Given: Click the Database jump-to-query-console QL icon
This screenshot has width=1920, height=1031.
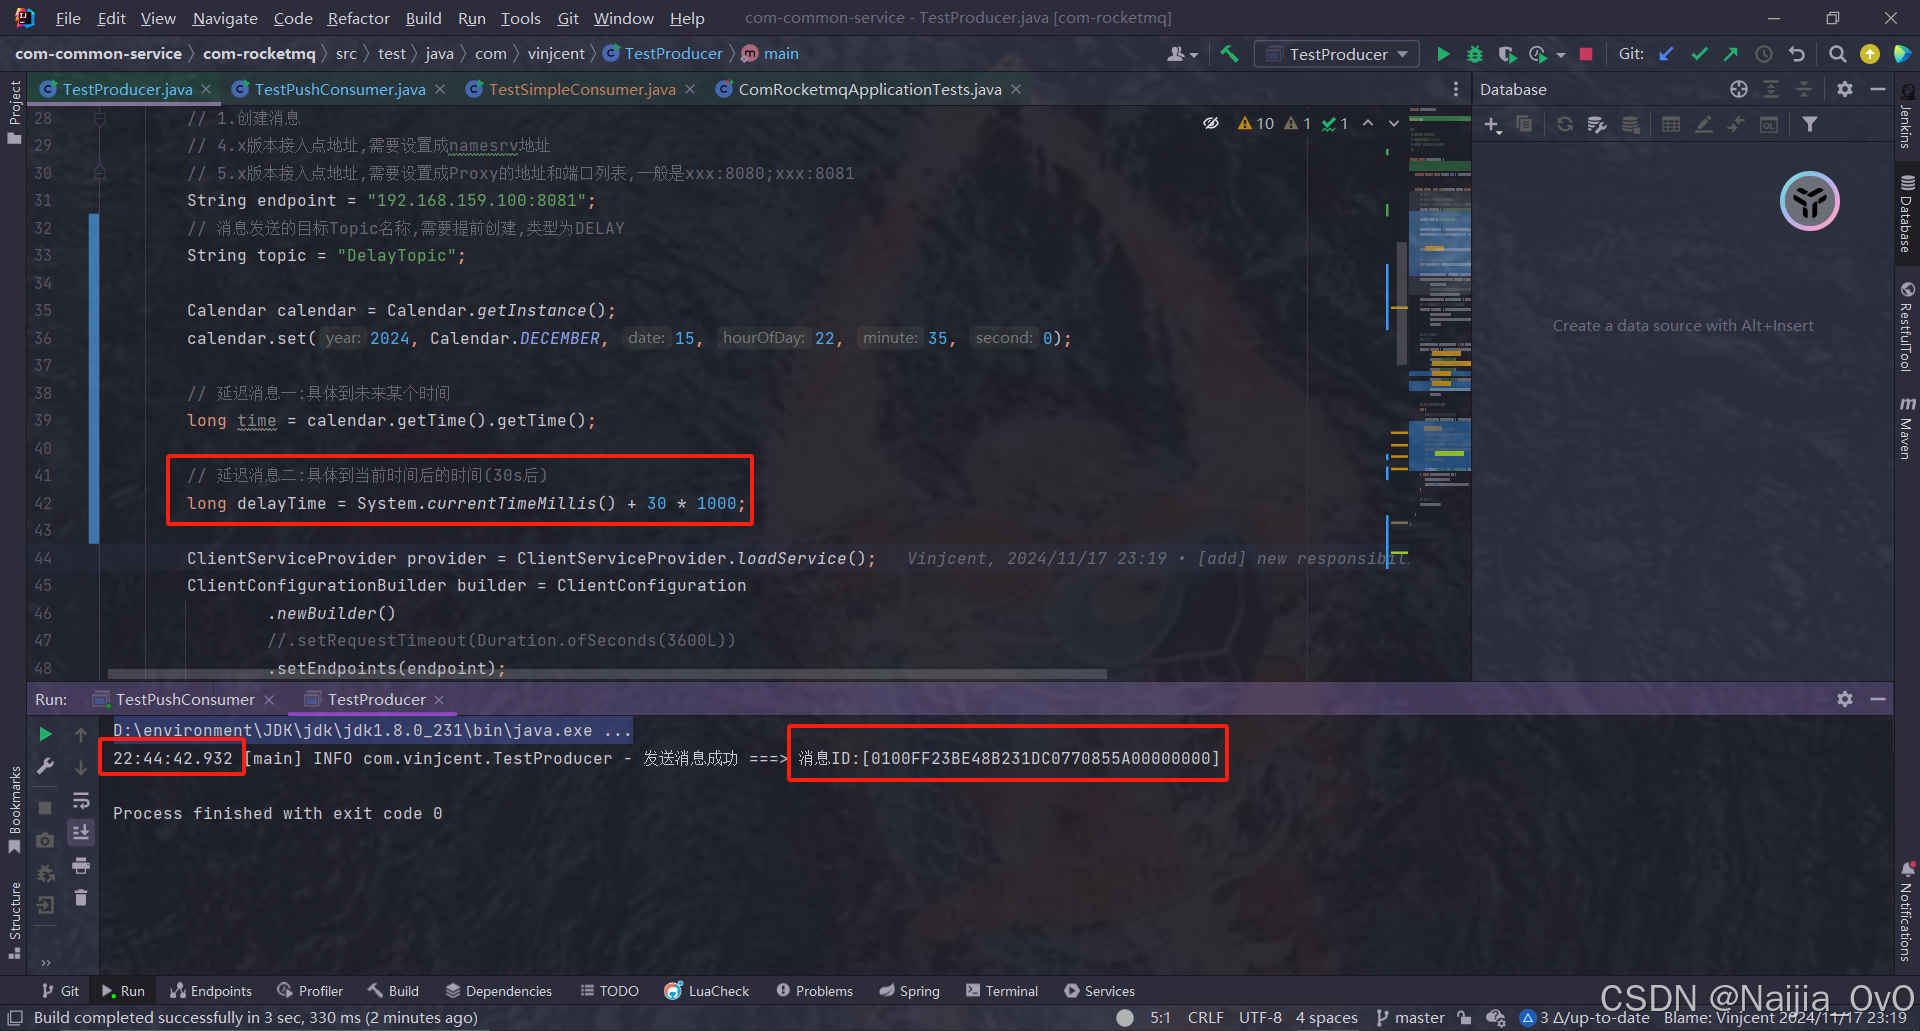Looking at the screenshot, I should click(1769, 125).
